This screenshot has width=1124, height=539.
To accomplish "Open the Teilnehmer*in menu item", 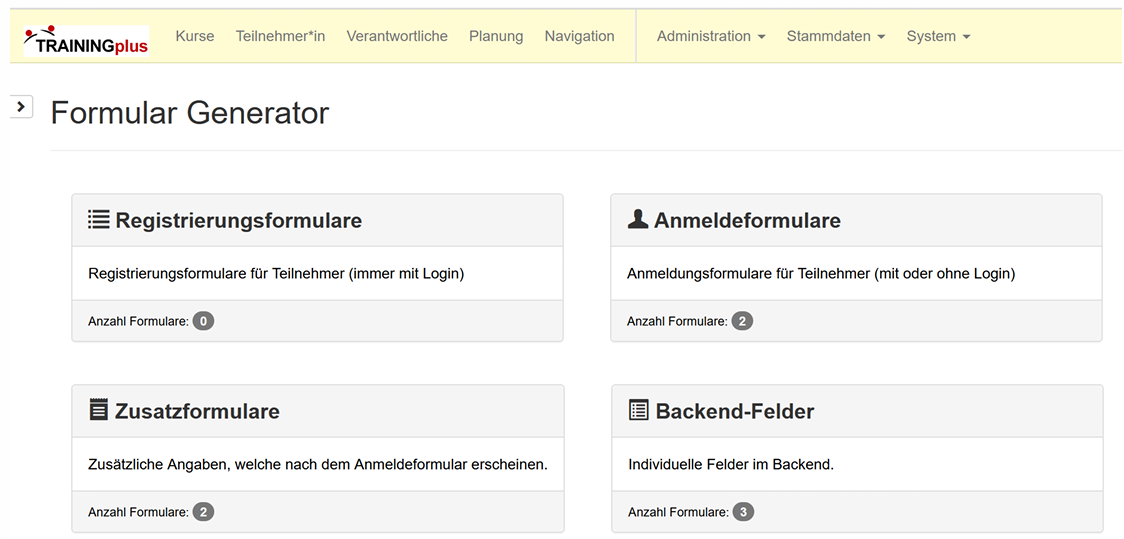I will (x=280, y=36).
